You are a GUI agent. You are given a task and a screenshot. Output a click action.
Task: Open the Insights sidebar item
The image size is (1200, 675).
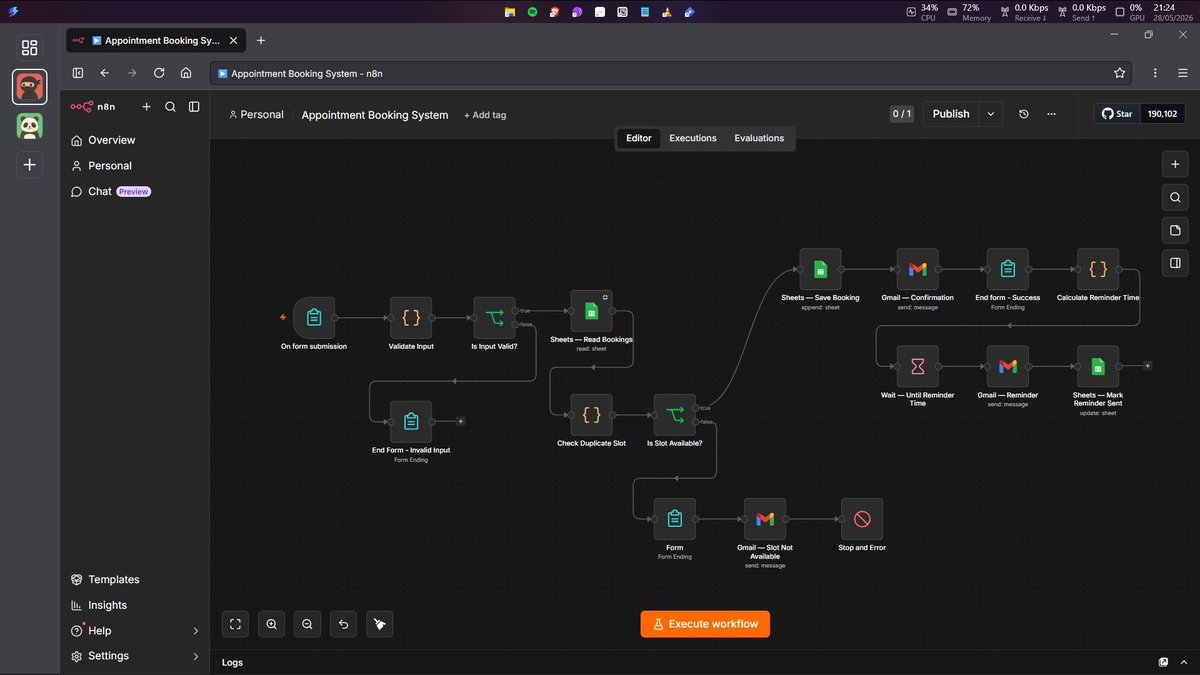134,605
